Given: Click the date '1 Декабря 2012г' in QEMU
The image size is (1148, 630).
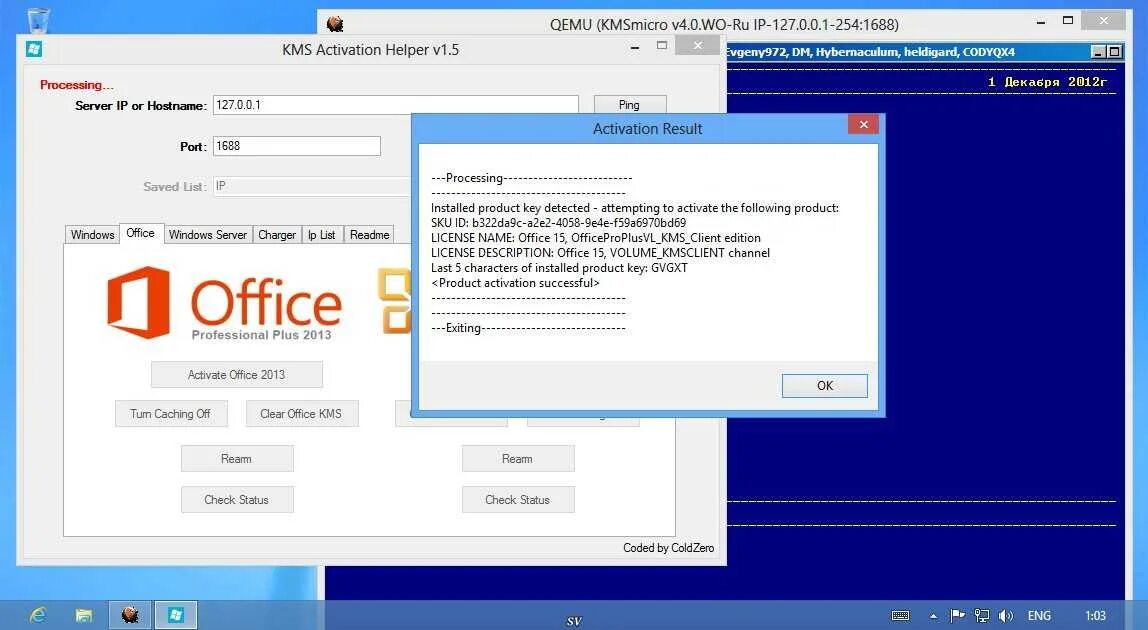Looking at the screenshot, I should [x=1047, y=82].
